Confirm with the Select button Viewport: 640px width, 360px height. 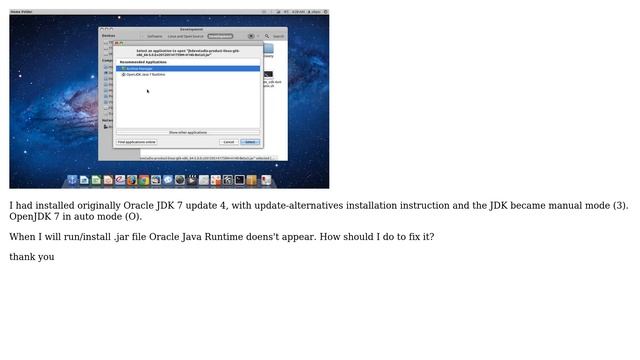tap(250, 142)
